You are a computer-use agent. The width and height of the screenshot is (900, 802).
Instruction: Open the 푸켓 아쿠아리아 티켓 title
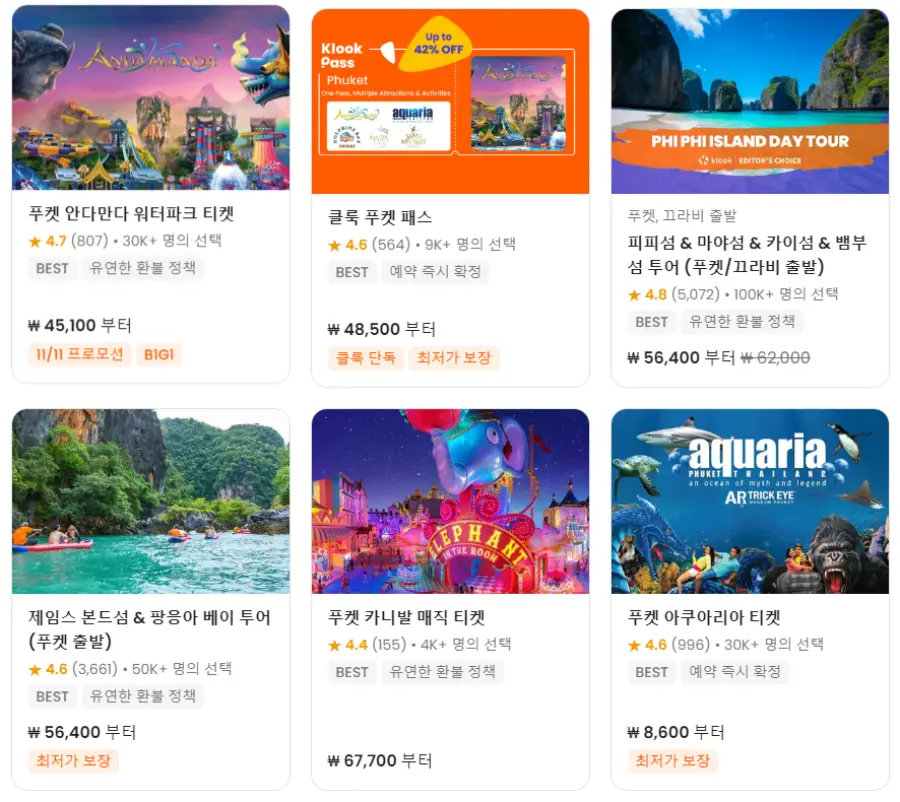[704, 617]
